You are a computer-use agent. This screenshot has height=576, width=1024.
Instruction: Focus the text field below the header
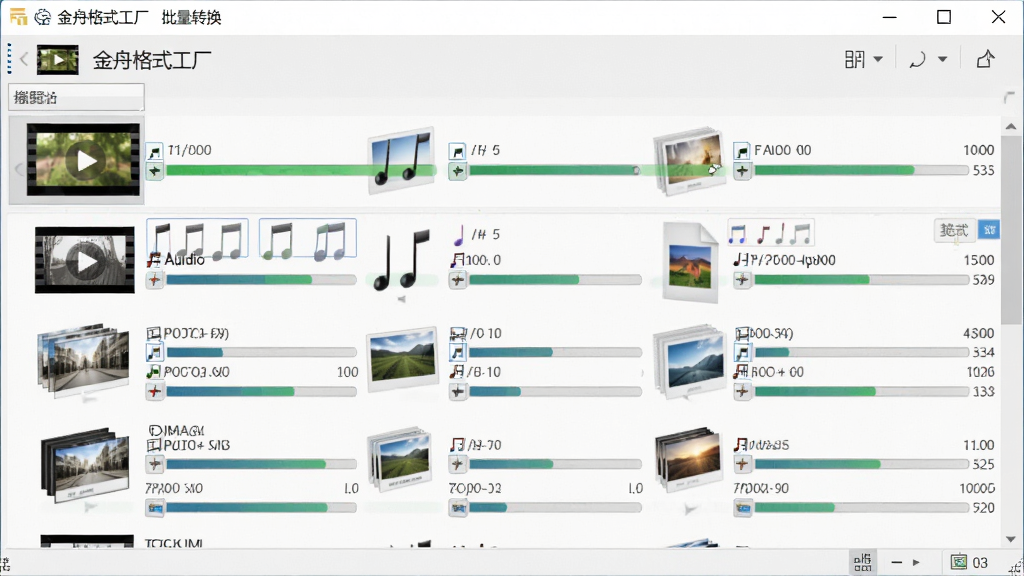(76, 97)
